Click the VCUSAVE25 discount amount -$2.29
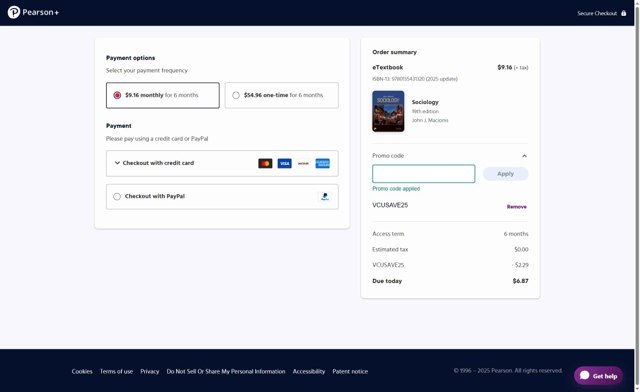Image resolution: width=640 pixels, height=392 pixels. tap(520, 265)
